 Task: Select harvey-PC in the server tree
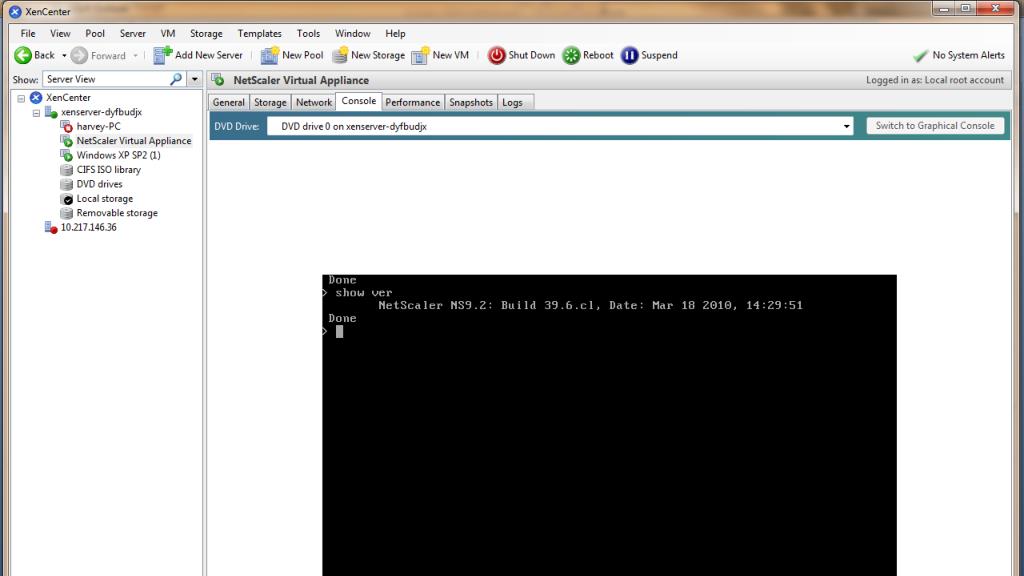click(x=99, y=127)
